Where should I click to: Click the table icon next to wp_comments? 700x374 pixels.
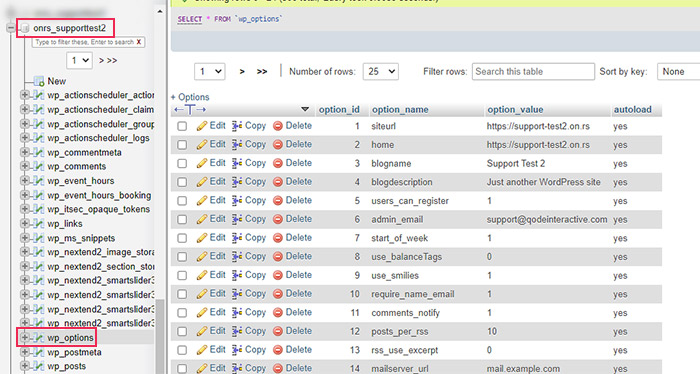39,166
